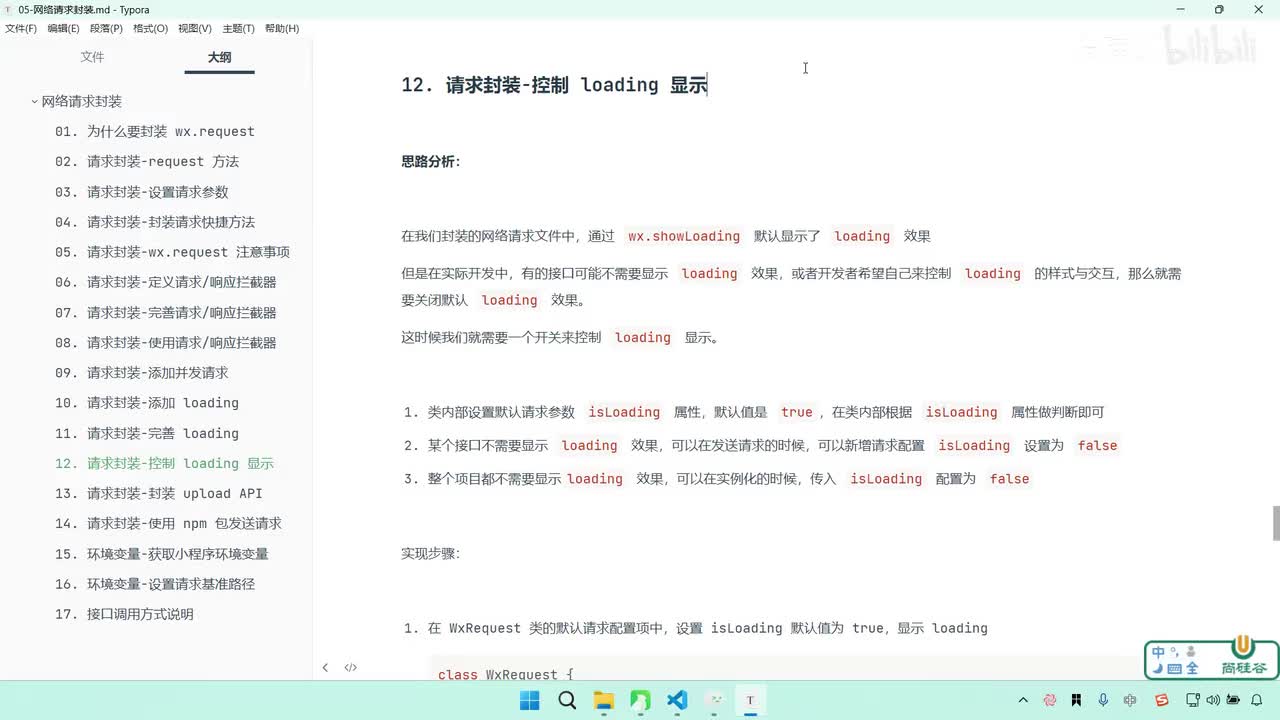Switch to source code mode icon

pos(351,667)
